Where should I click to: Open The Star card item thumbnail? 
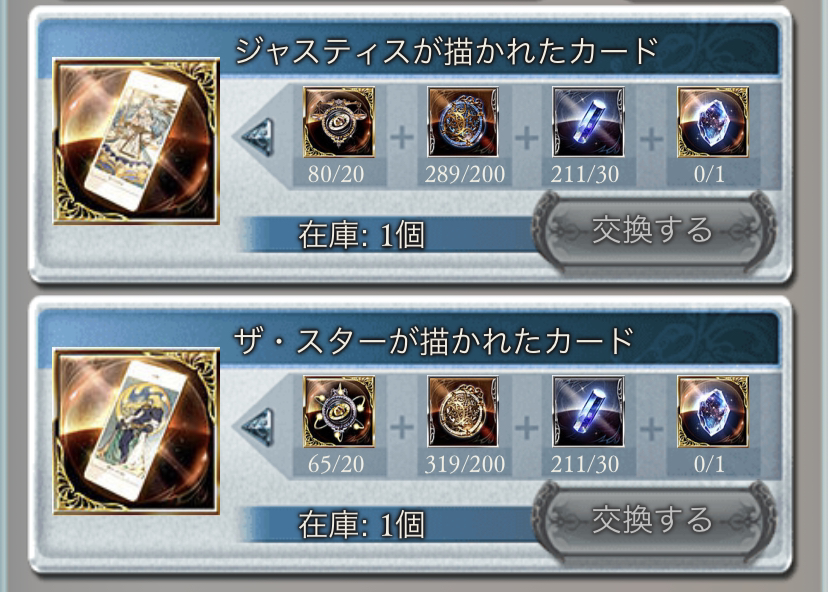136,431
